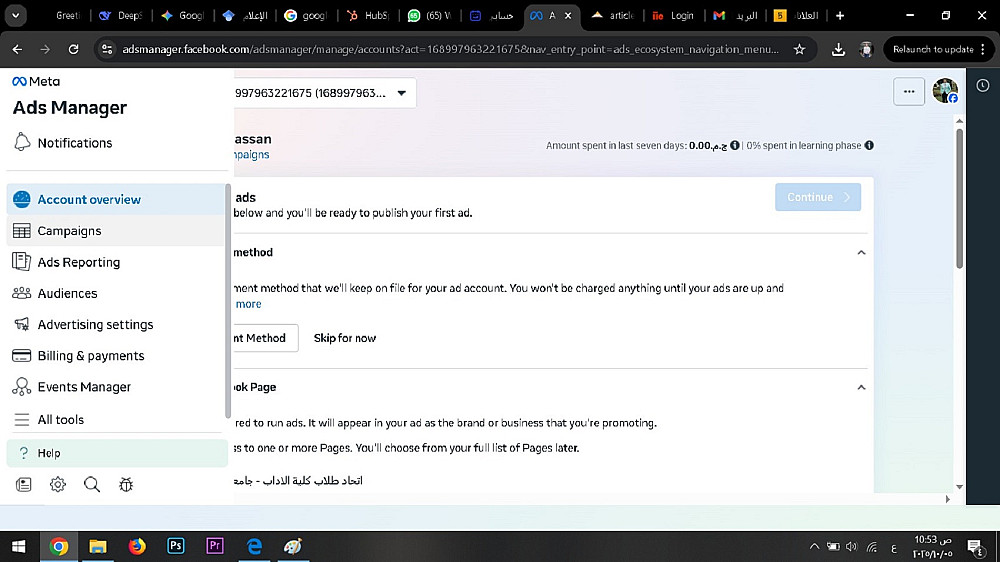
Task: Switch to the WhatsApp (65) tab
Action: [430, 15]
